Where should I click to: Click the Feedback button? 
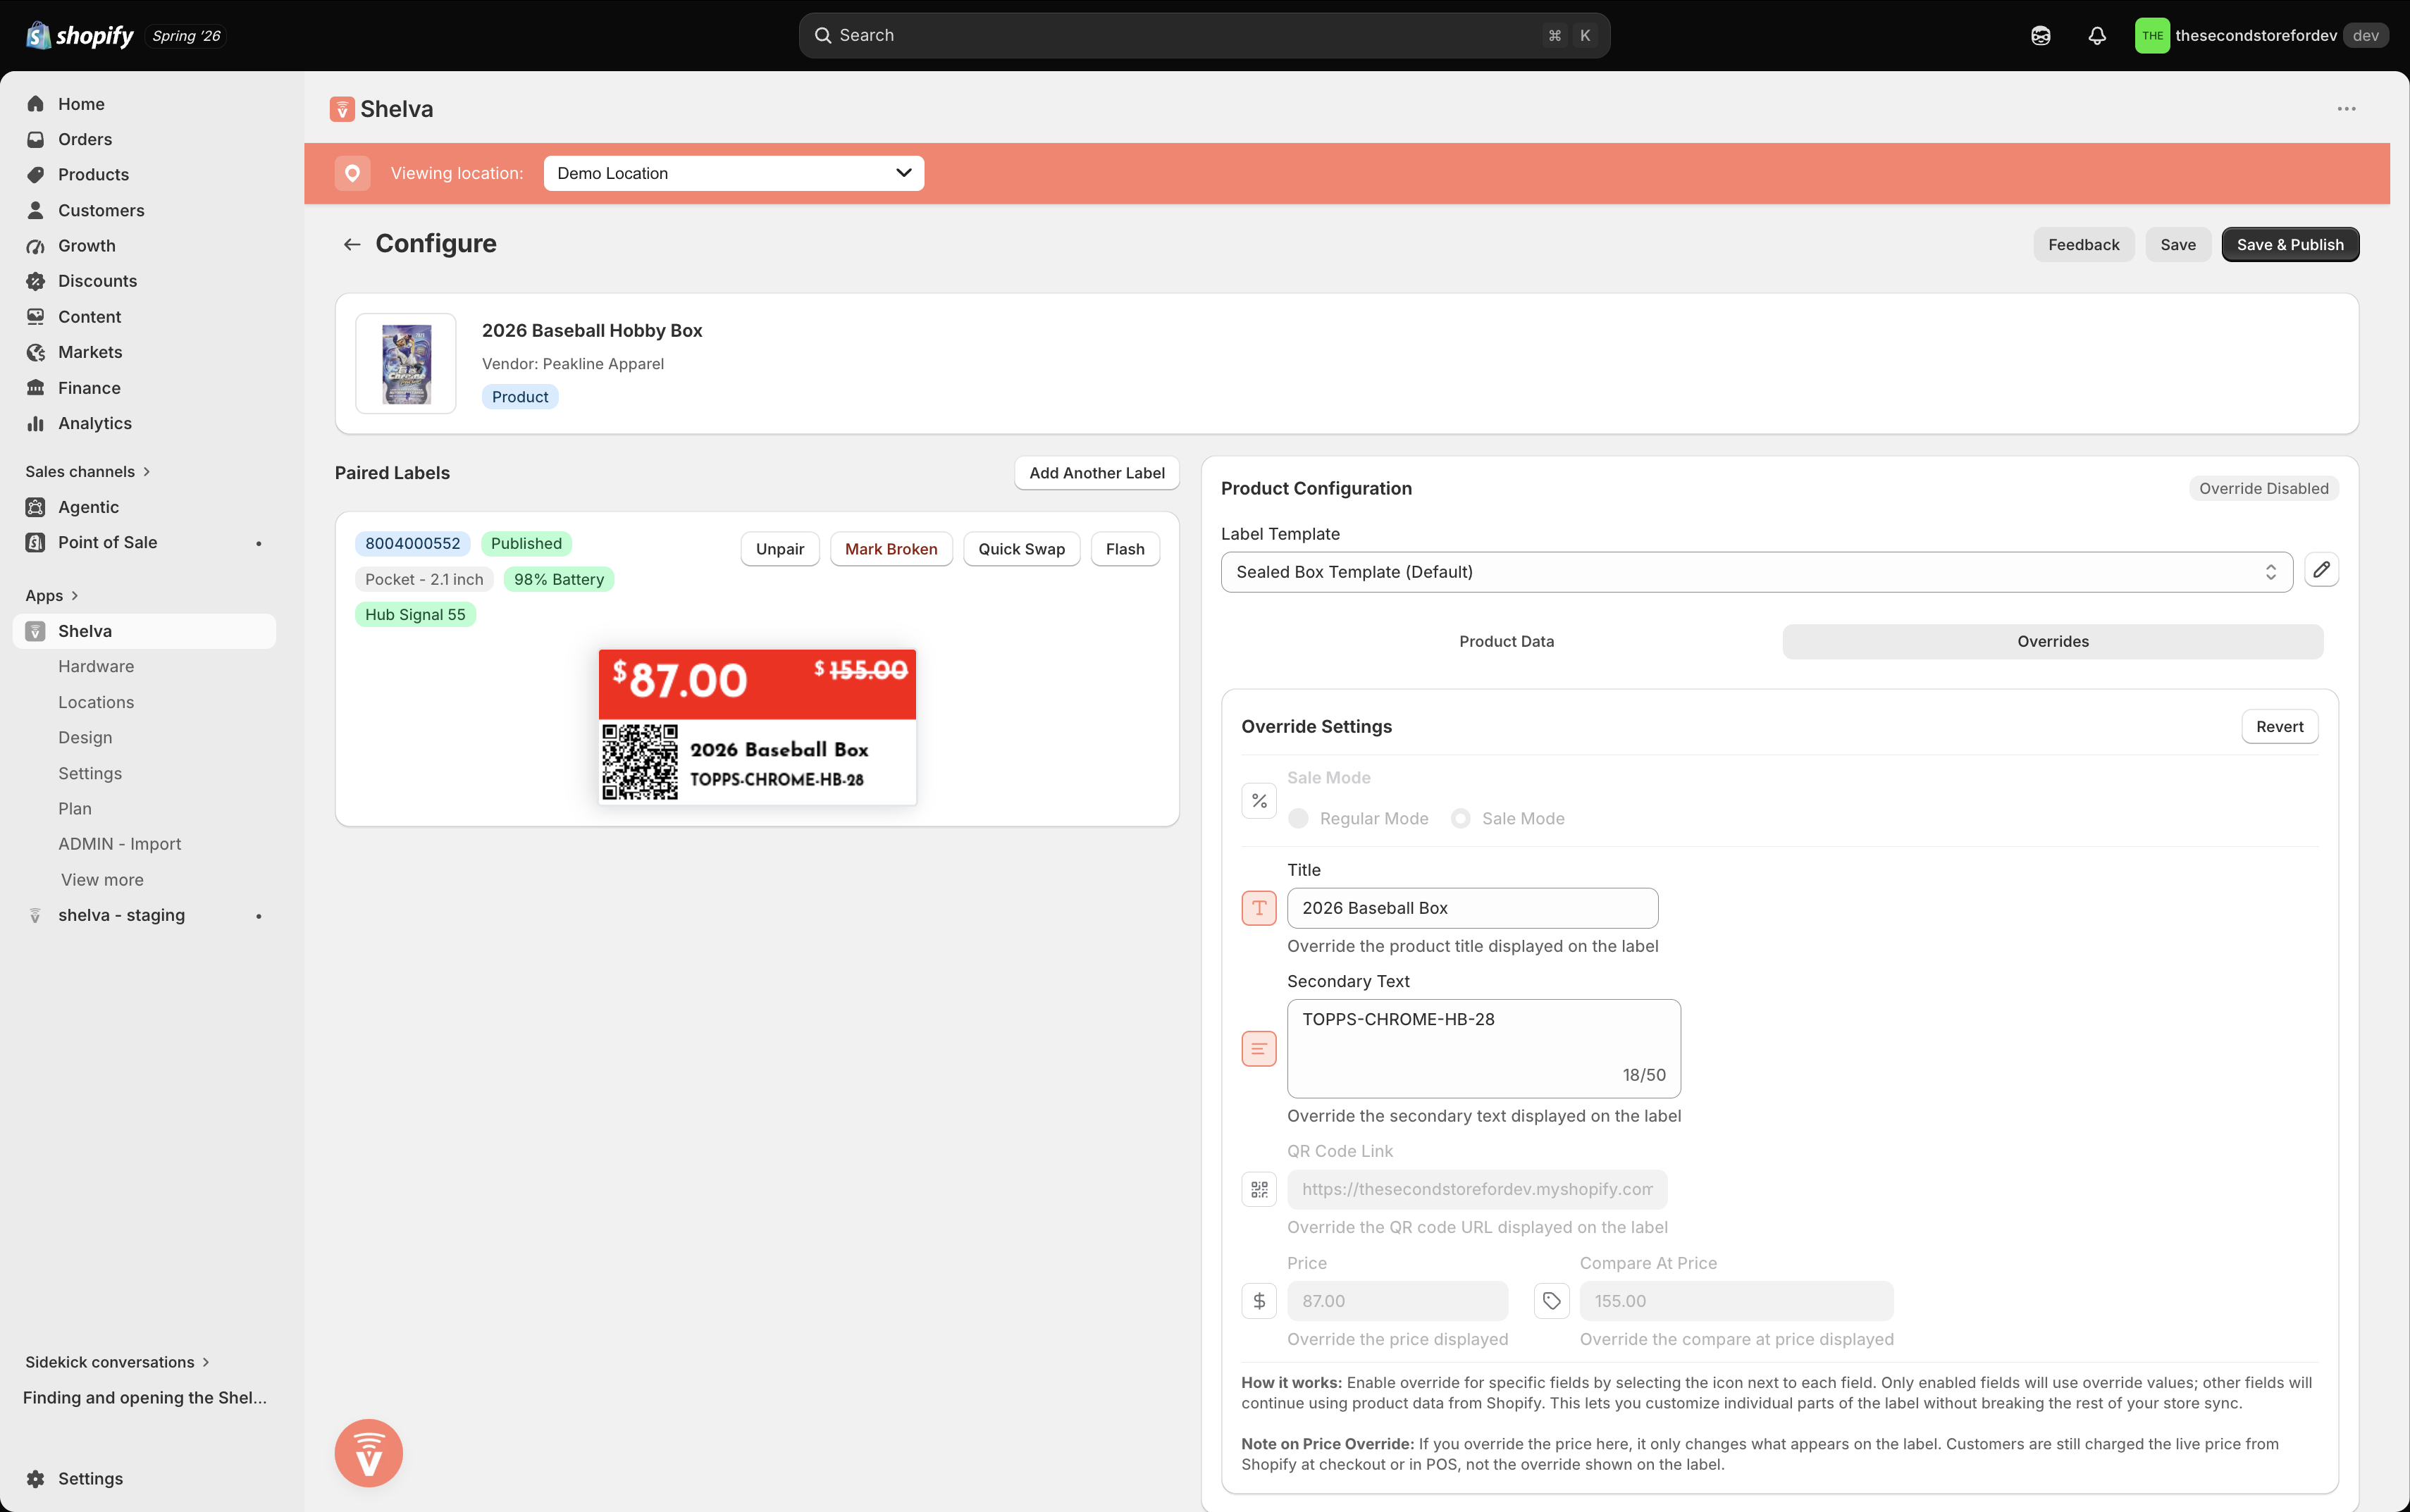2083,245
